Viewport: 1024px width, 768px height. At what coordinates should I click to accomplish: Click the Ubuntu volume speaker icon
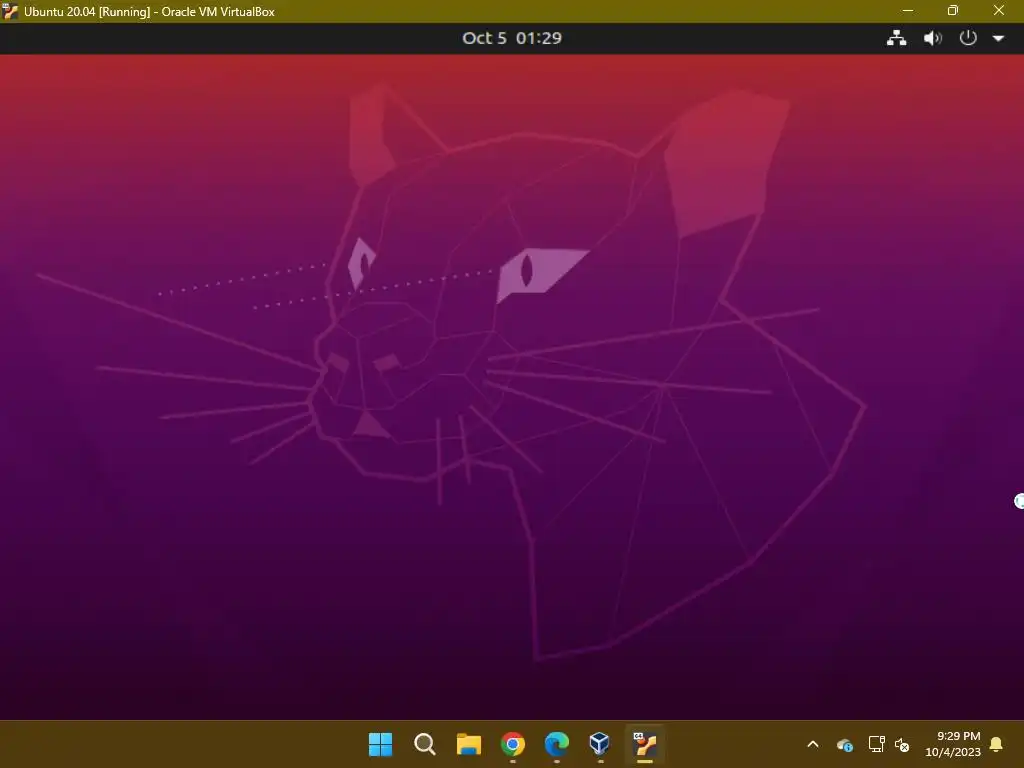(933, 38)
